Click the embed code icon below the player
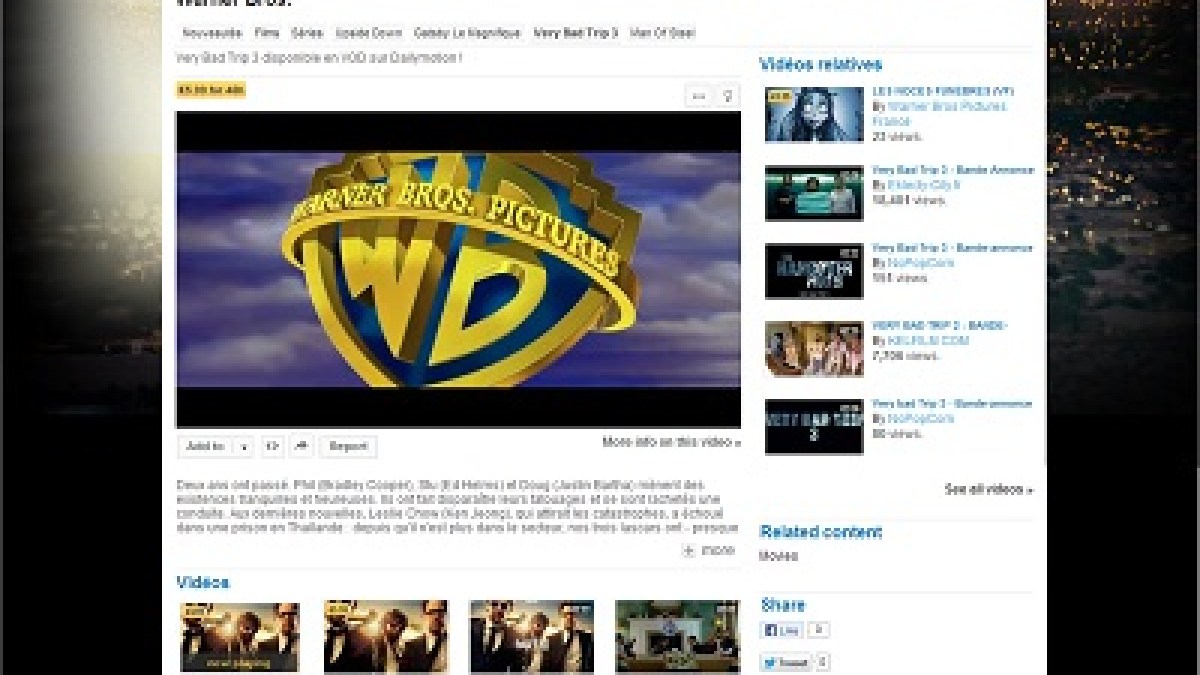Viewport: 1200px width, 675px height. [x=274, y=446]
